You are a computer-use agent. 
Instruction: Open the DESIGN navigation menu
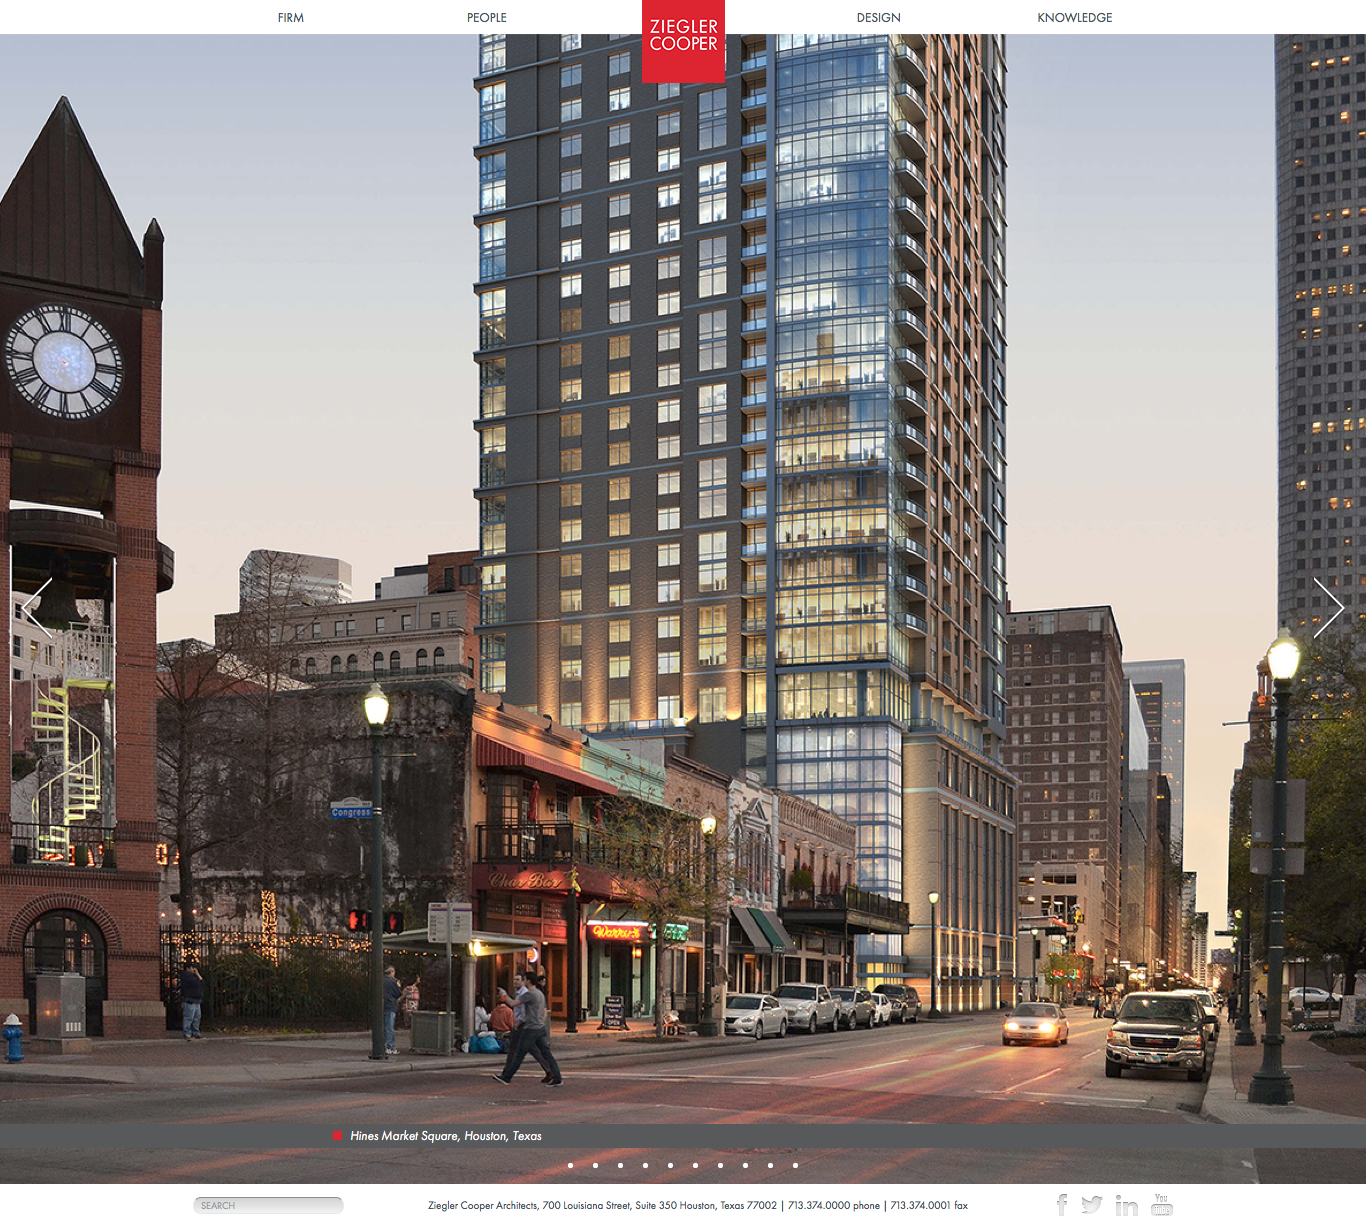879,17
